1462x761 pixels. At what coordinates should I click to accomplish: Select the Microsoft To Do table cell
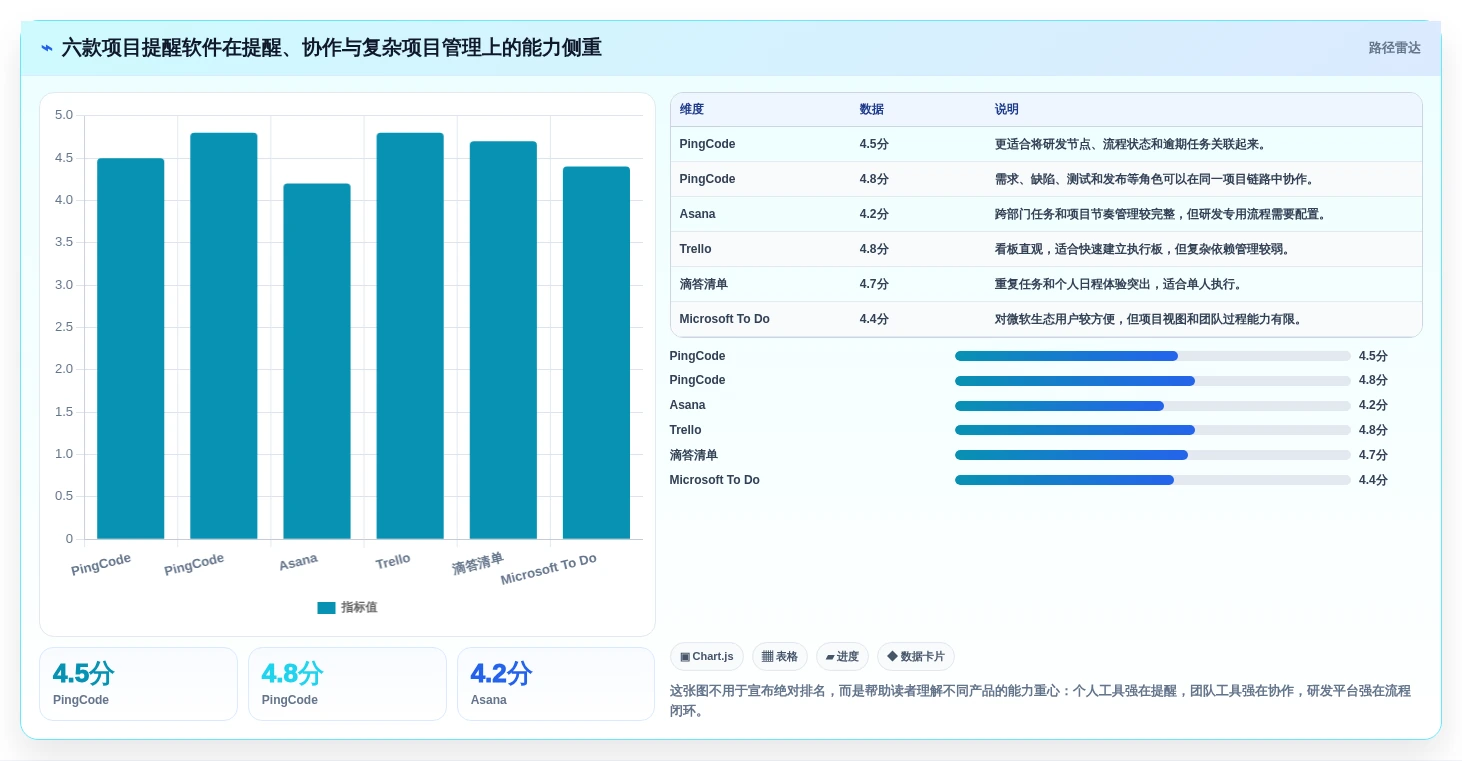tap(725, 319)
